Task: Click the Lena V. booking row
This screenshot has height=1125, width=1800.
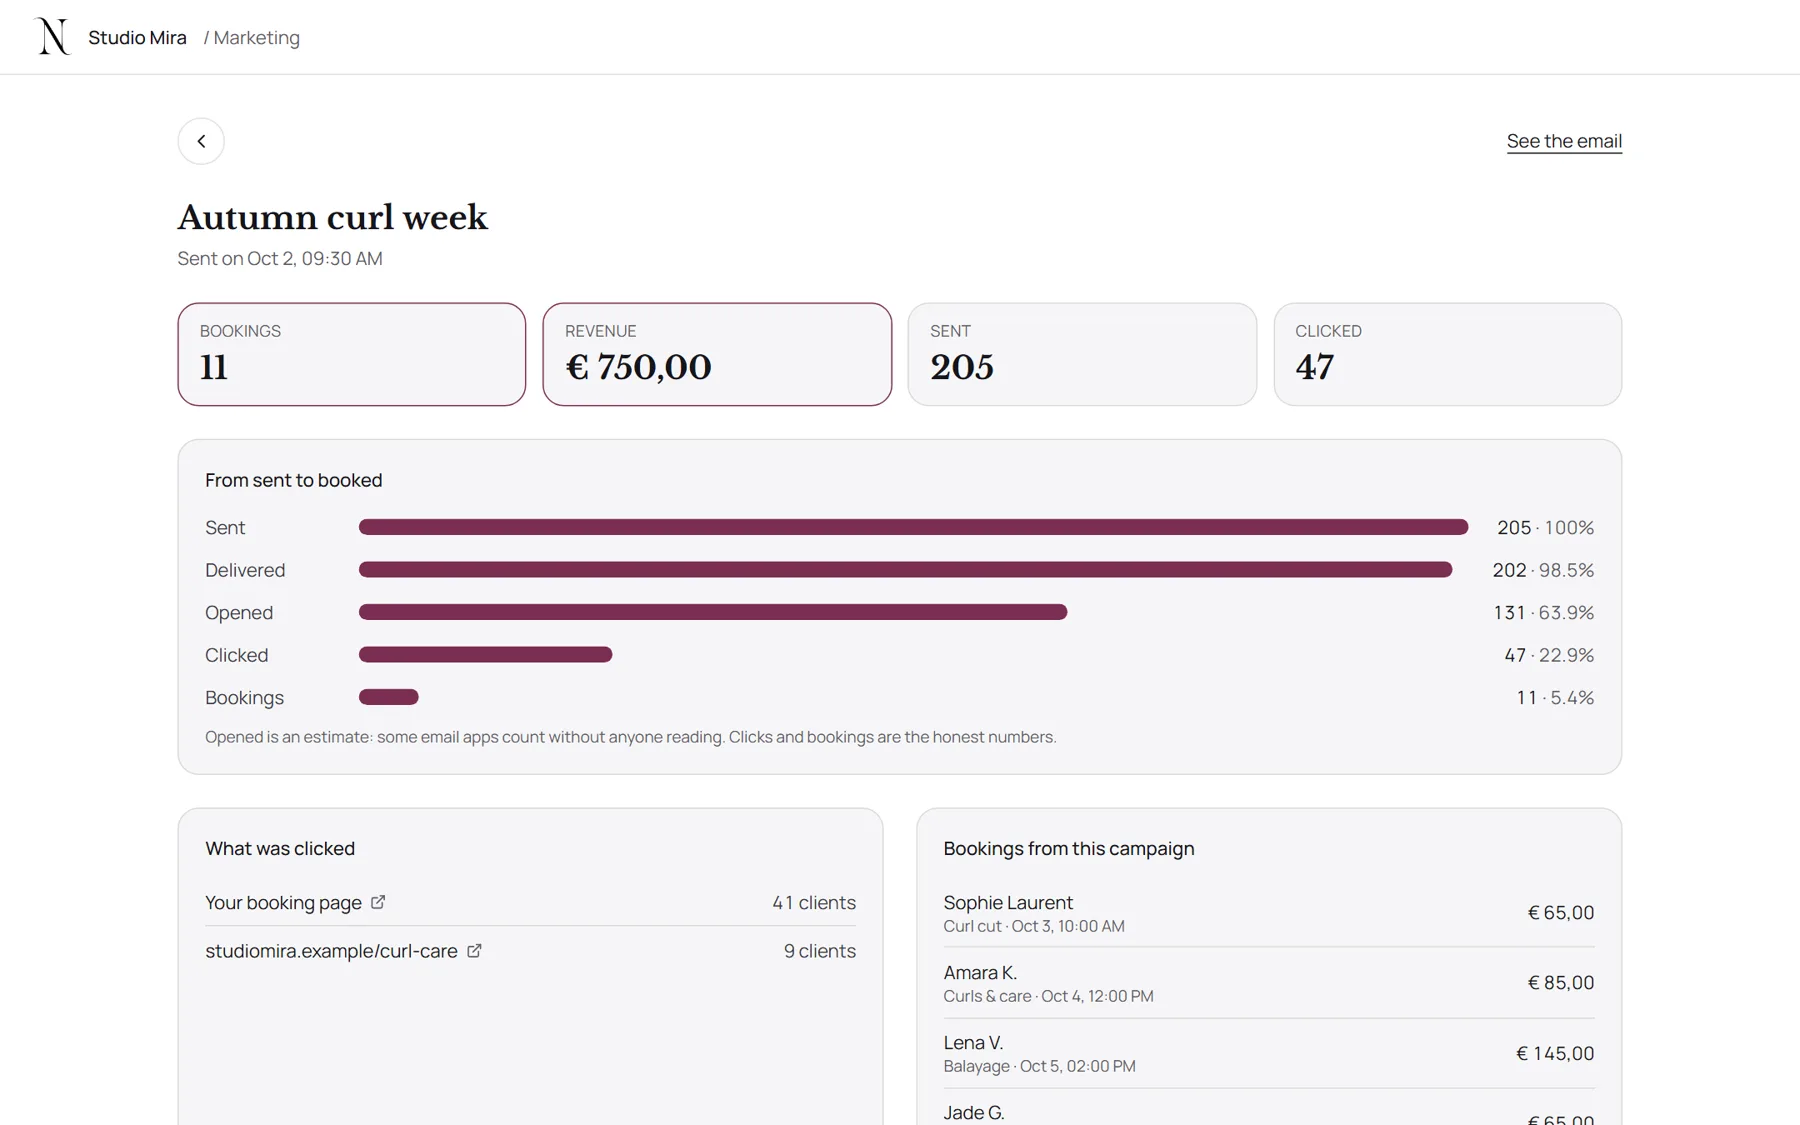Action: pos(1268,1053)
